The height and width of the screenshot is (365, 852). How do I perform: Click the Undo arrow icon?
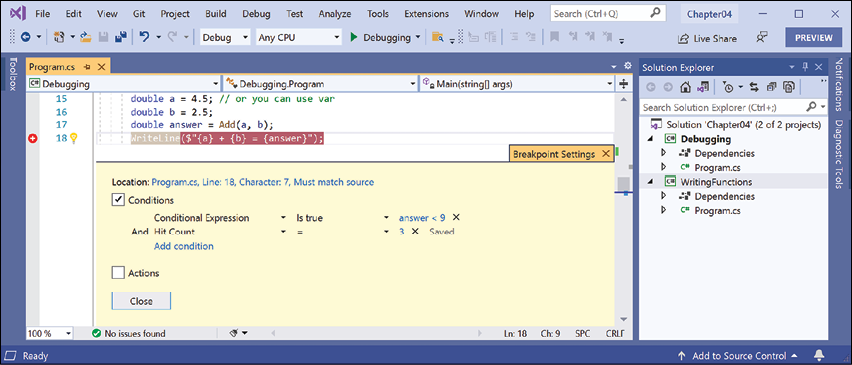tap(145, 37)
